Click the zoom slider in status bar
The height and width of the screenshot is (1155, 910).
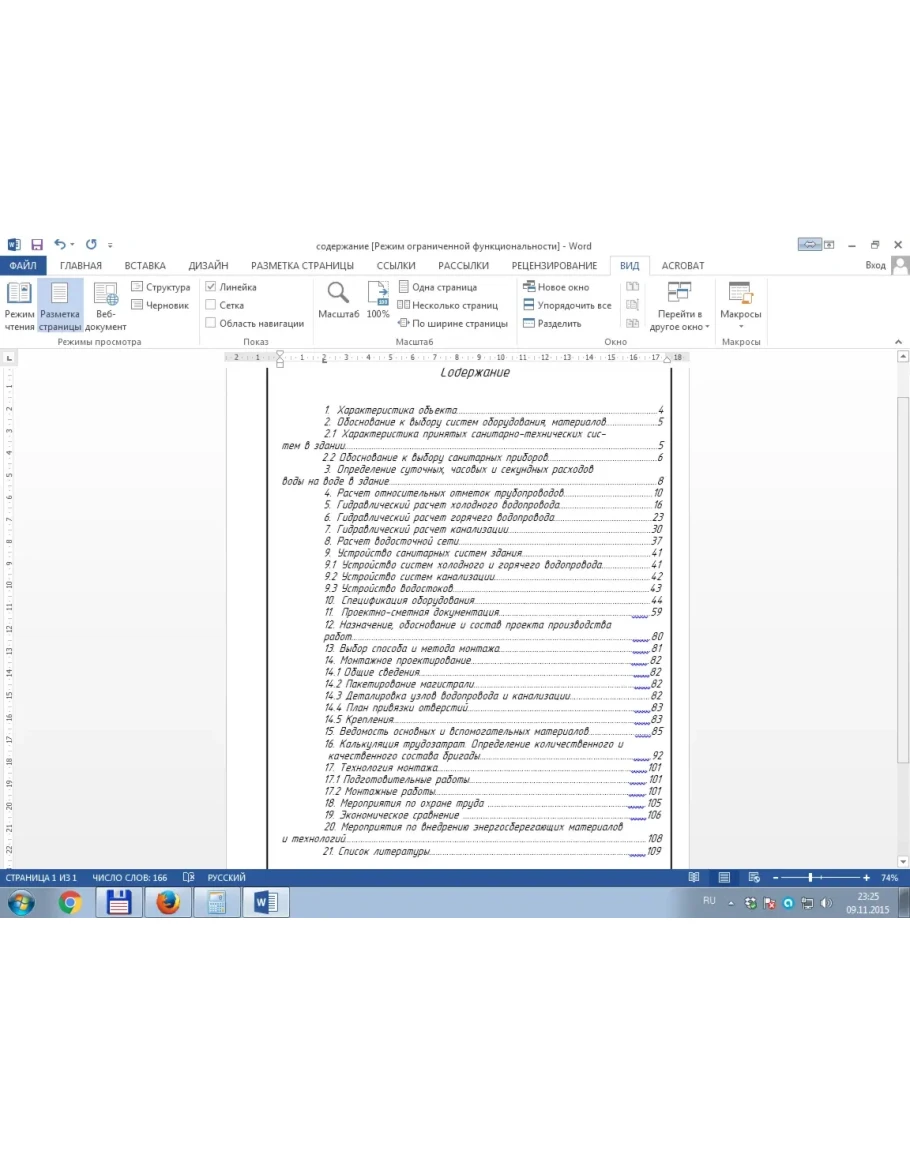[810, 877]
